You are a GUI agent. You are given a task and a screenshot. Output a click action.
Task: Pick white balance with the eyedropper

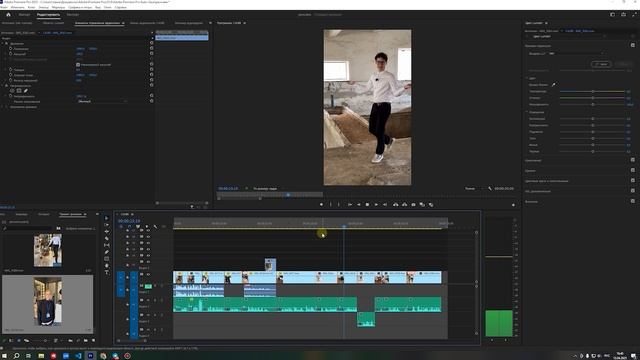pyautogui.click(x=553, y=85)
